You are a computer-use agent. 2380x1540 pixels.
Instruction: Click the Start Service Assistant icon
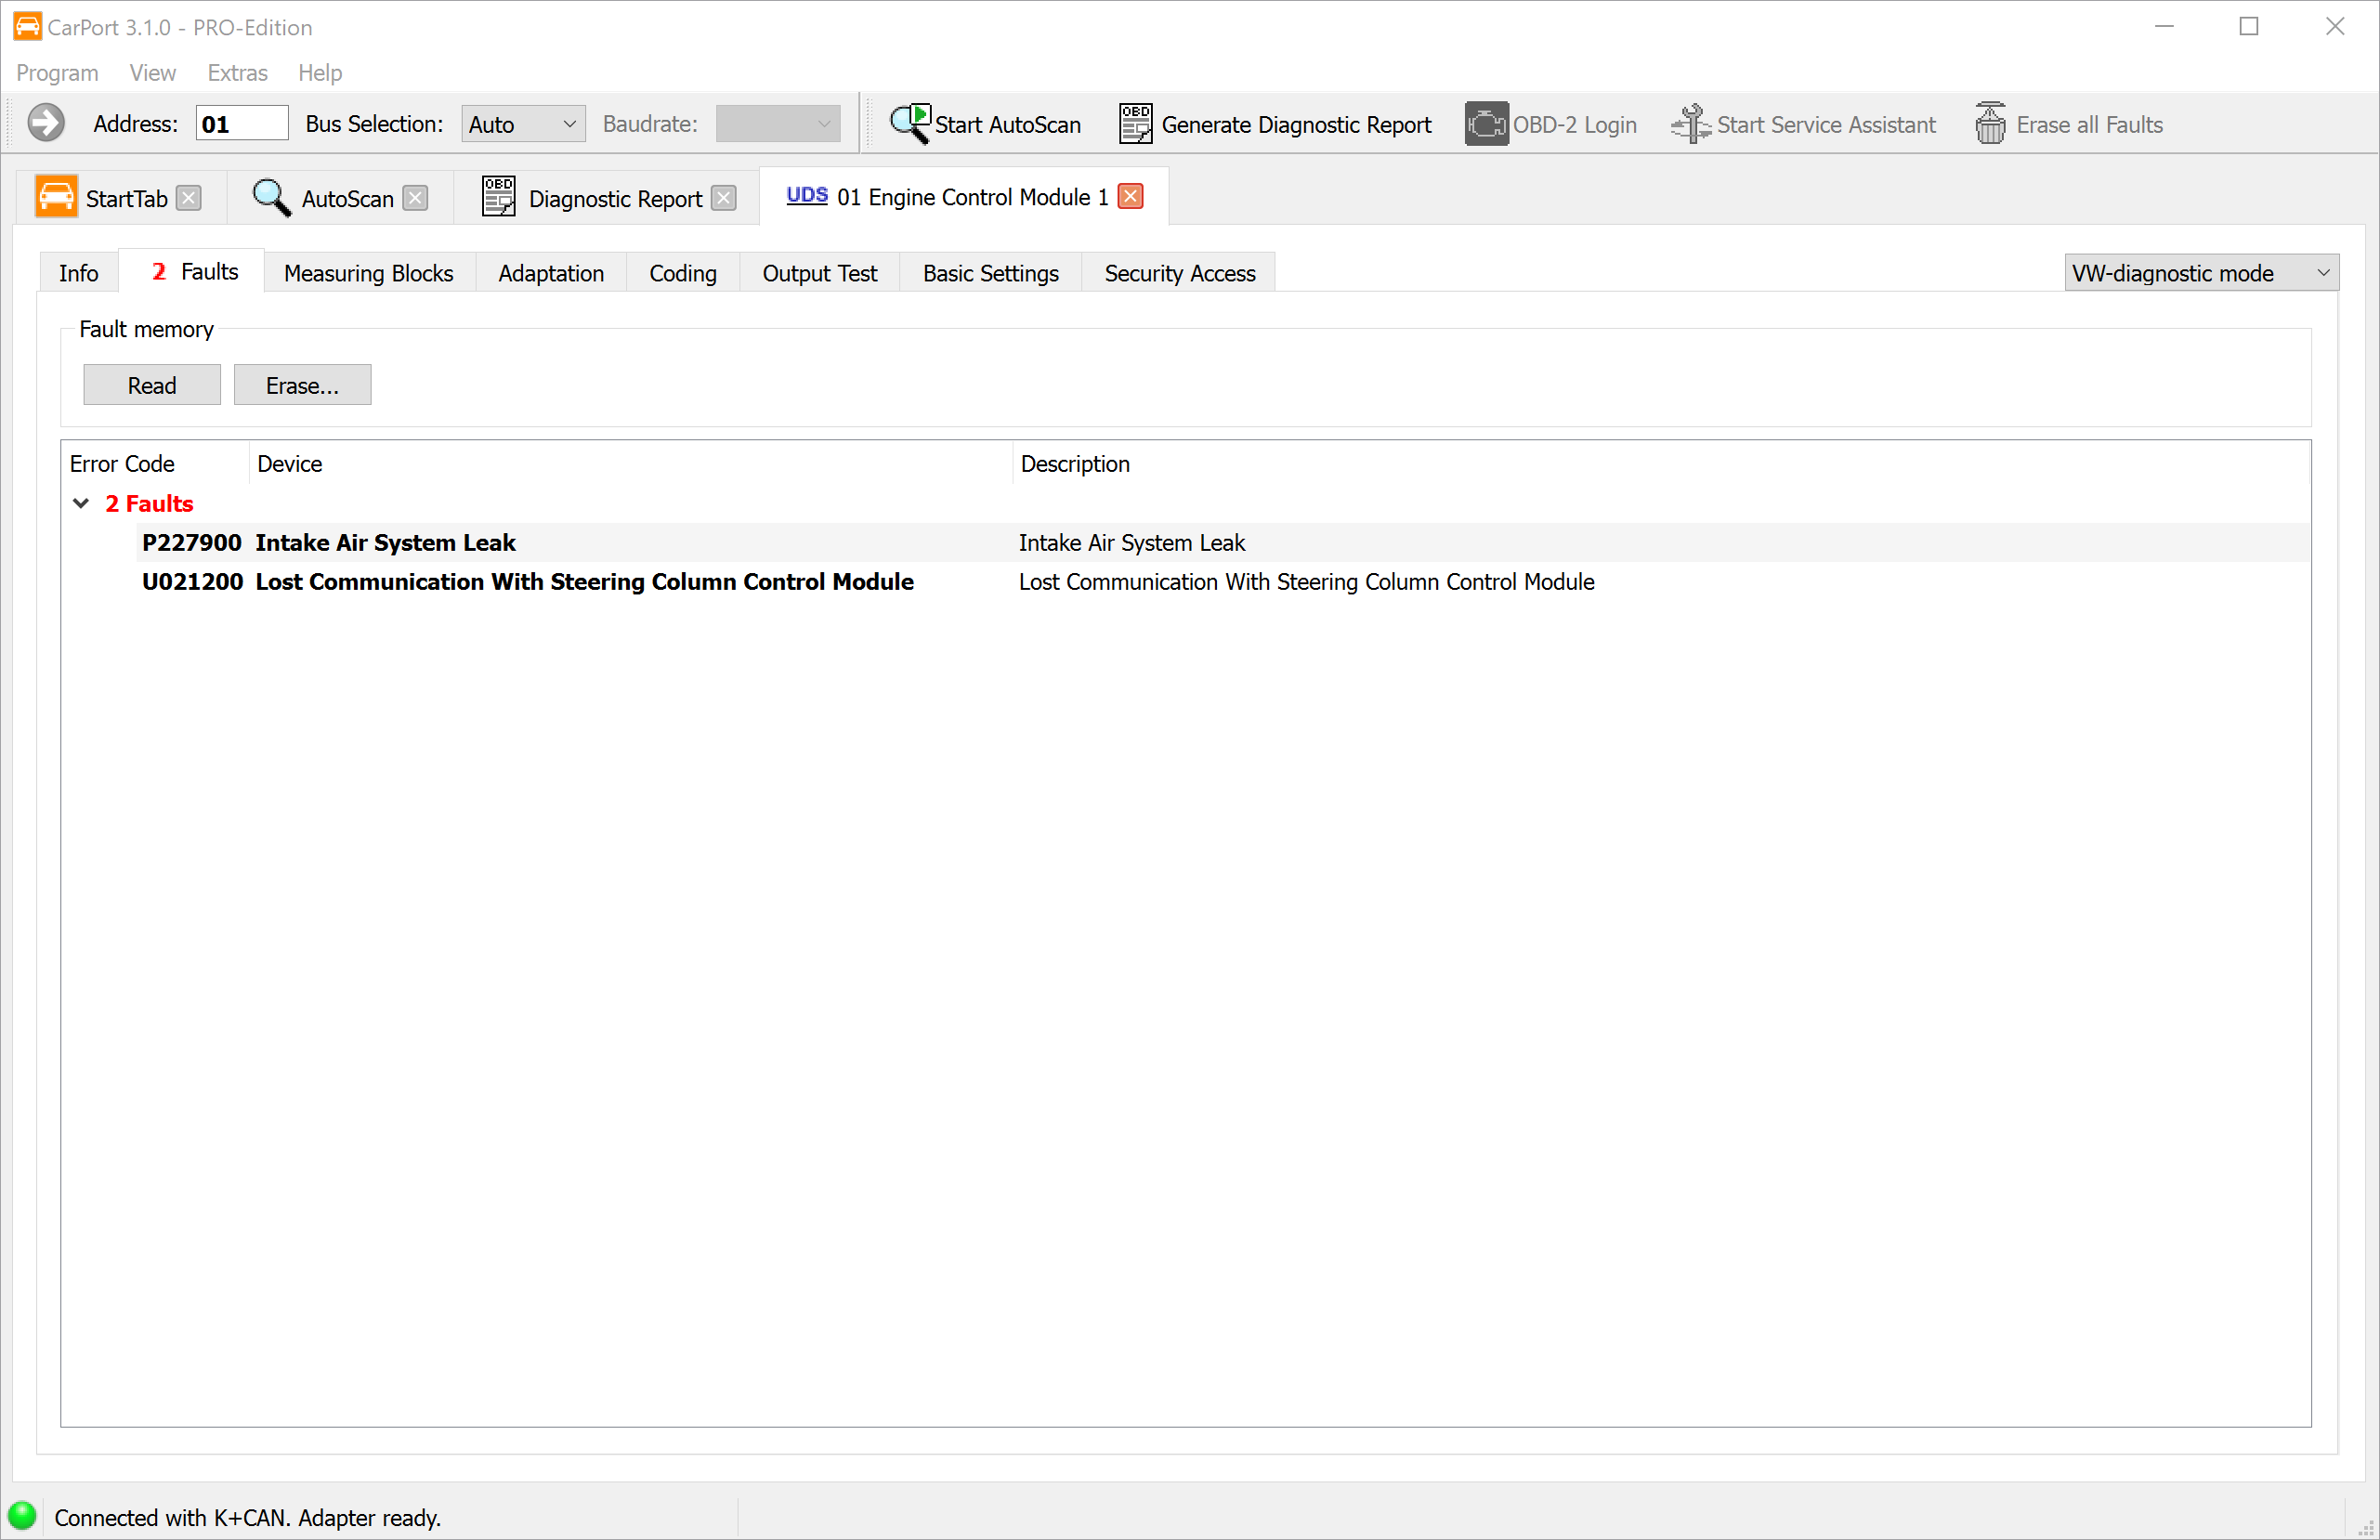click(x=1690, y=124)
